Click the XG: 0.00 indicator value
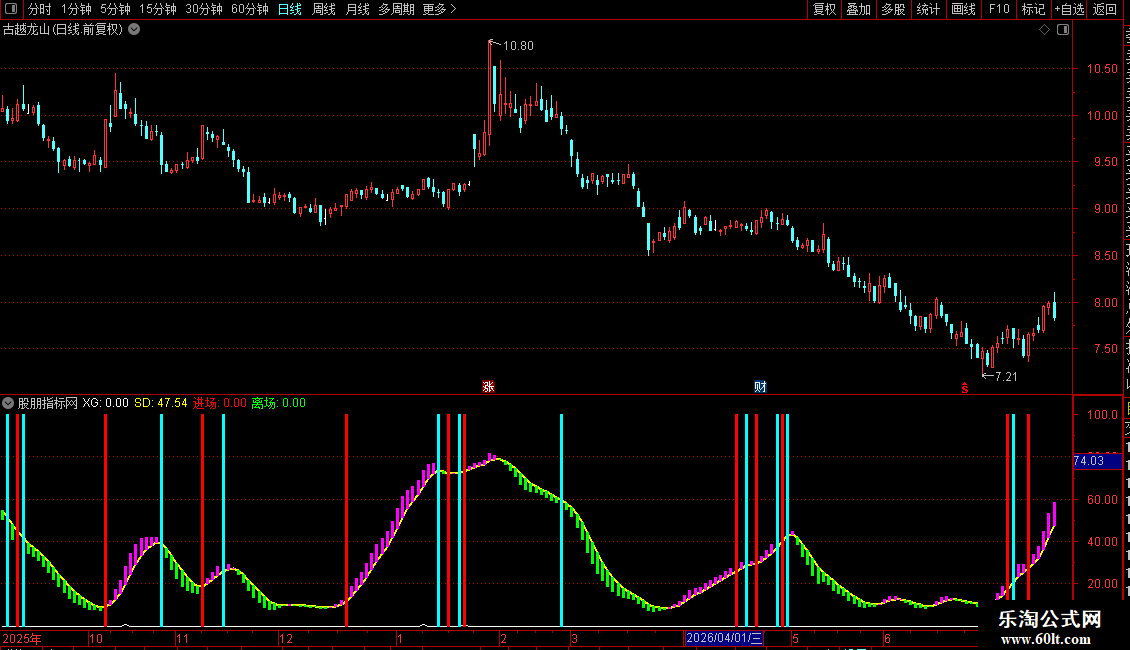1130x650 pixels. (x=105, y=403)
